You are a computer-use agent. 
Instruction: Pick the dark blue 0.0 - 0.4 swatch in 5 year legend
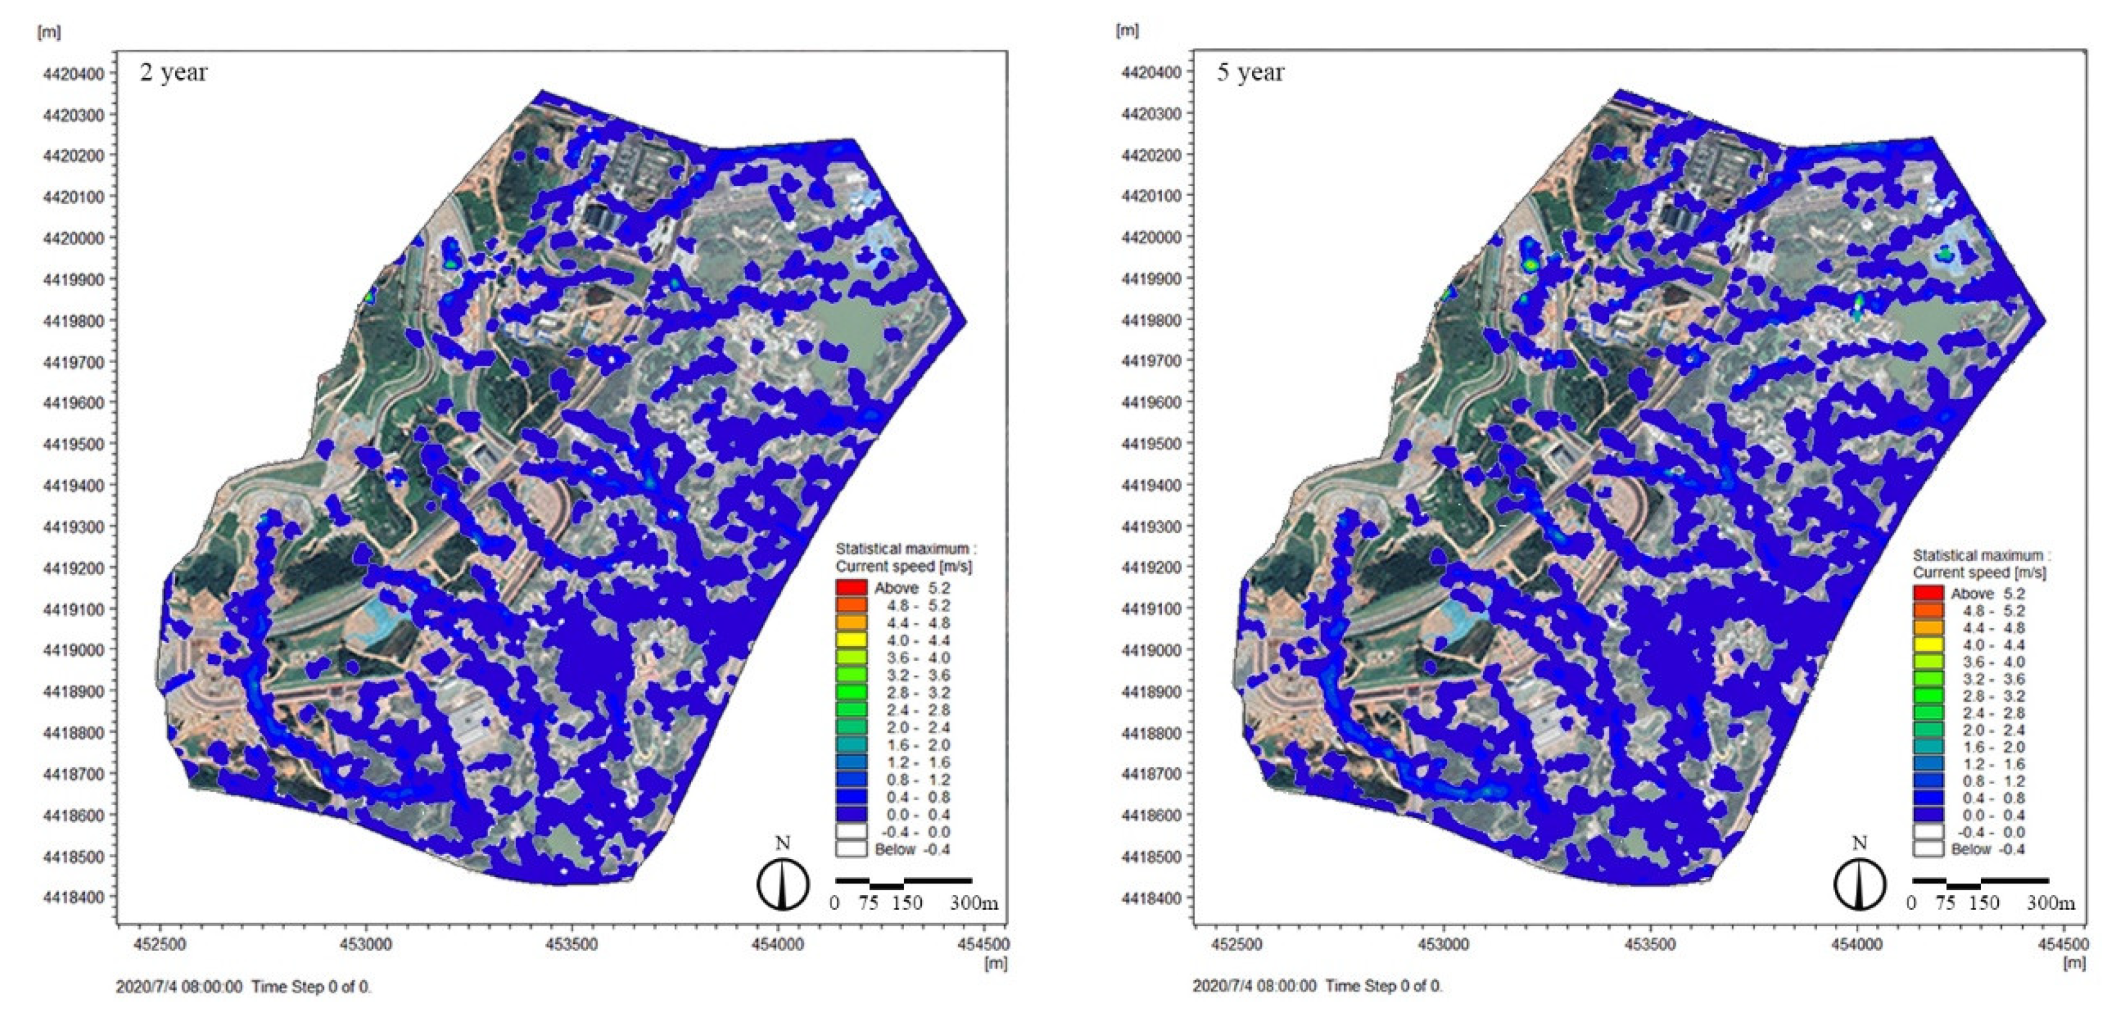coord(1928,815)
